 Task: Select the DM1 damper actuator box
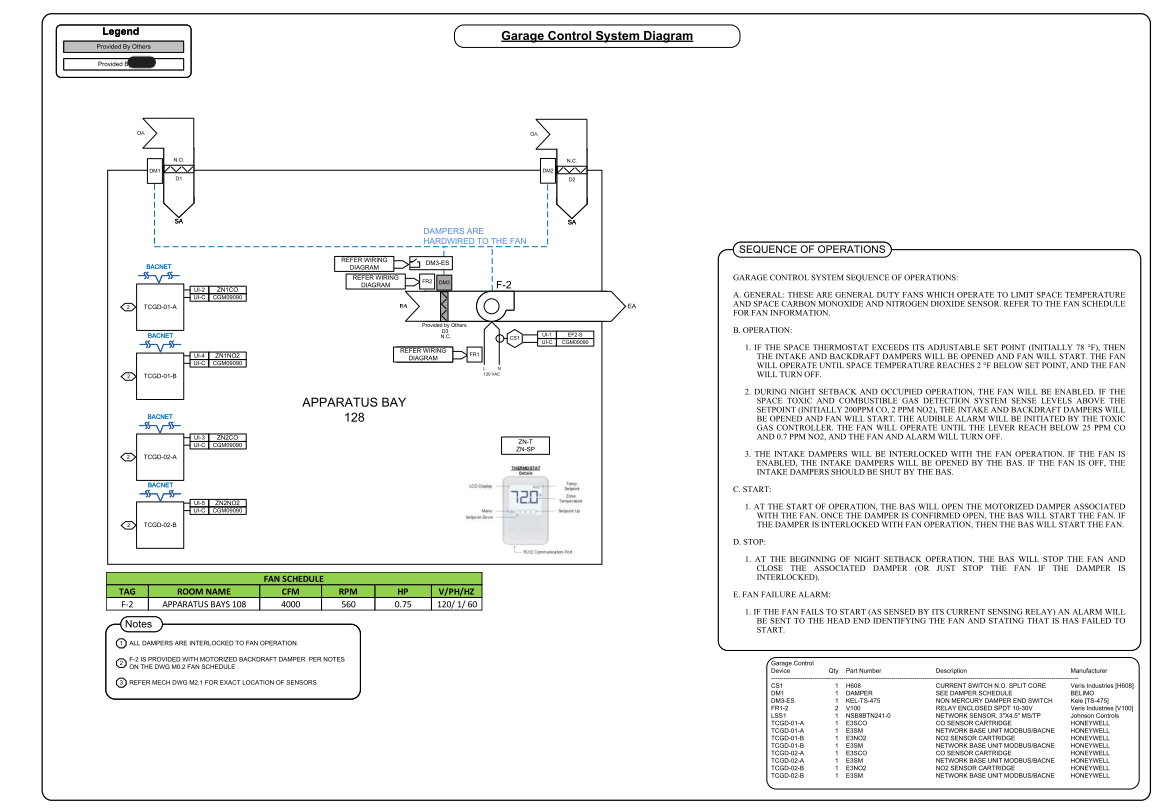tap(155, 171)
